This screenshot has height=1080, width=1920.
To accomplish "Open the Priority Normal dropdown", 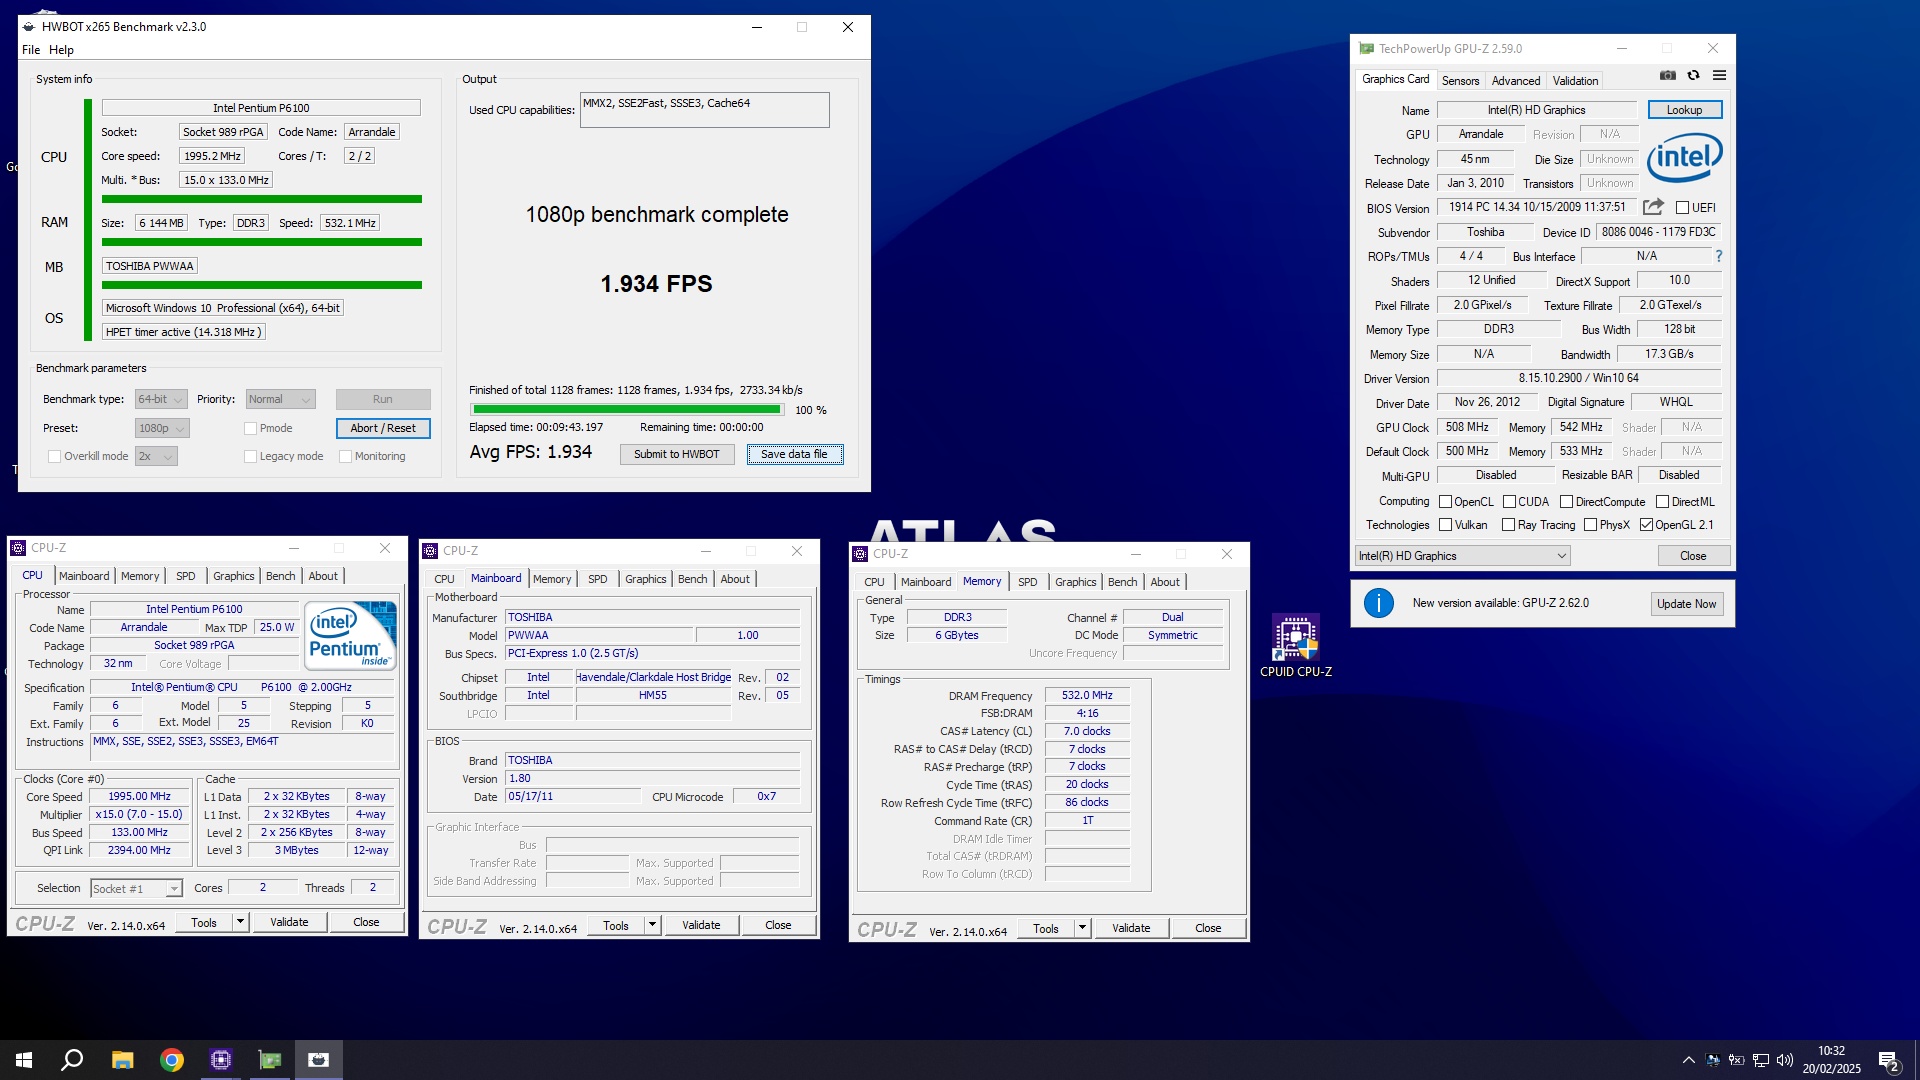I will pyautogui.click(x=280, y=399).
